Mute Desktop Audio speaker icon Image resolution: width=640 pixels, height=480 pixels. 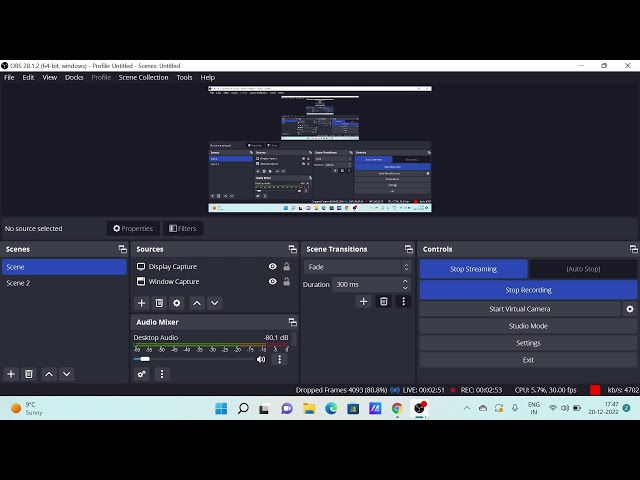pyautogui.click(x=261, y=359)
